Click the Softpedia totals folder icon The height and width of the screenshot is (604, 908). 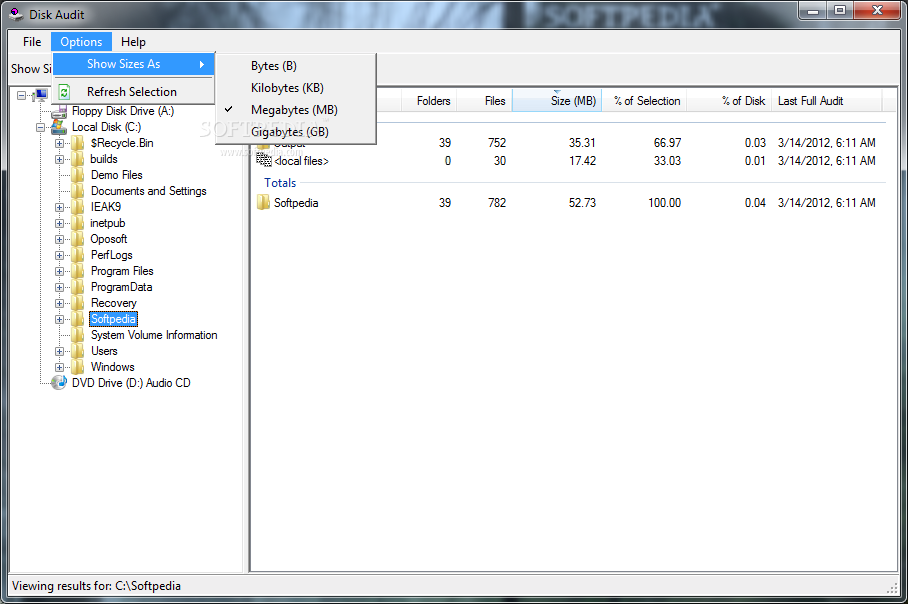tap(263, 203)
